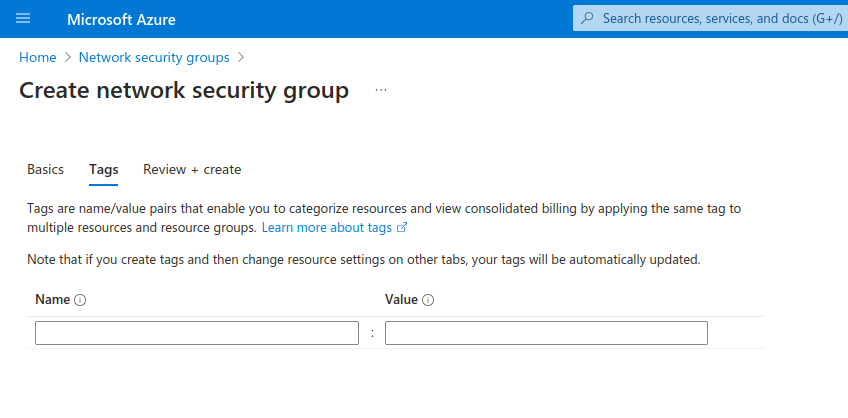The width and height of the screenshot is (848, 418).
Task: Navigate to Home in the breadcrumb
Action: pyautogui.click(x=37, y=58)
